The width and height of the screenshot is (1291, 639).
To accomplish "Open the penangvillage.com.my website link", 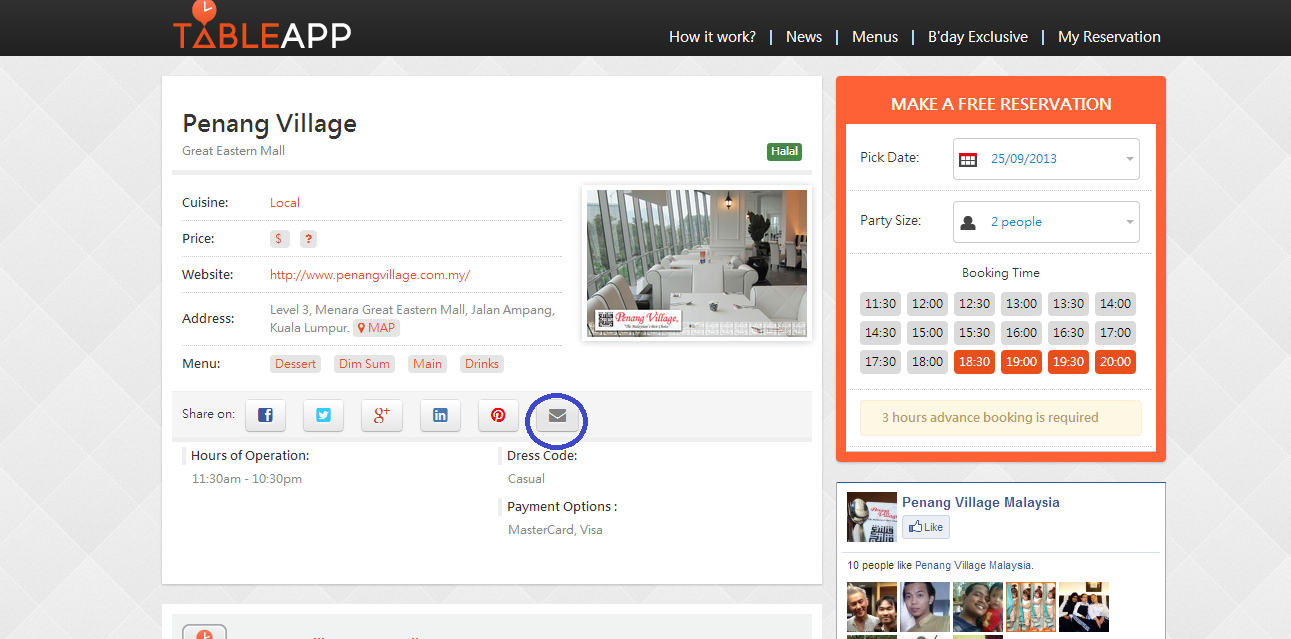I will pyautogui.click(x=370, y=275).
